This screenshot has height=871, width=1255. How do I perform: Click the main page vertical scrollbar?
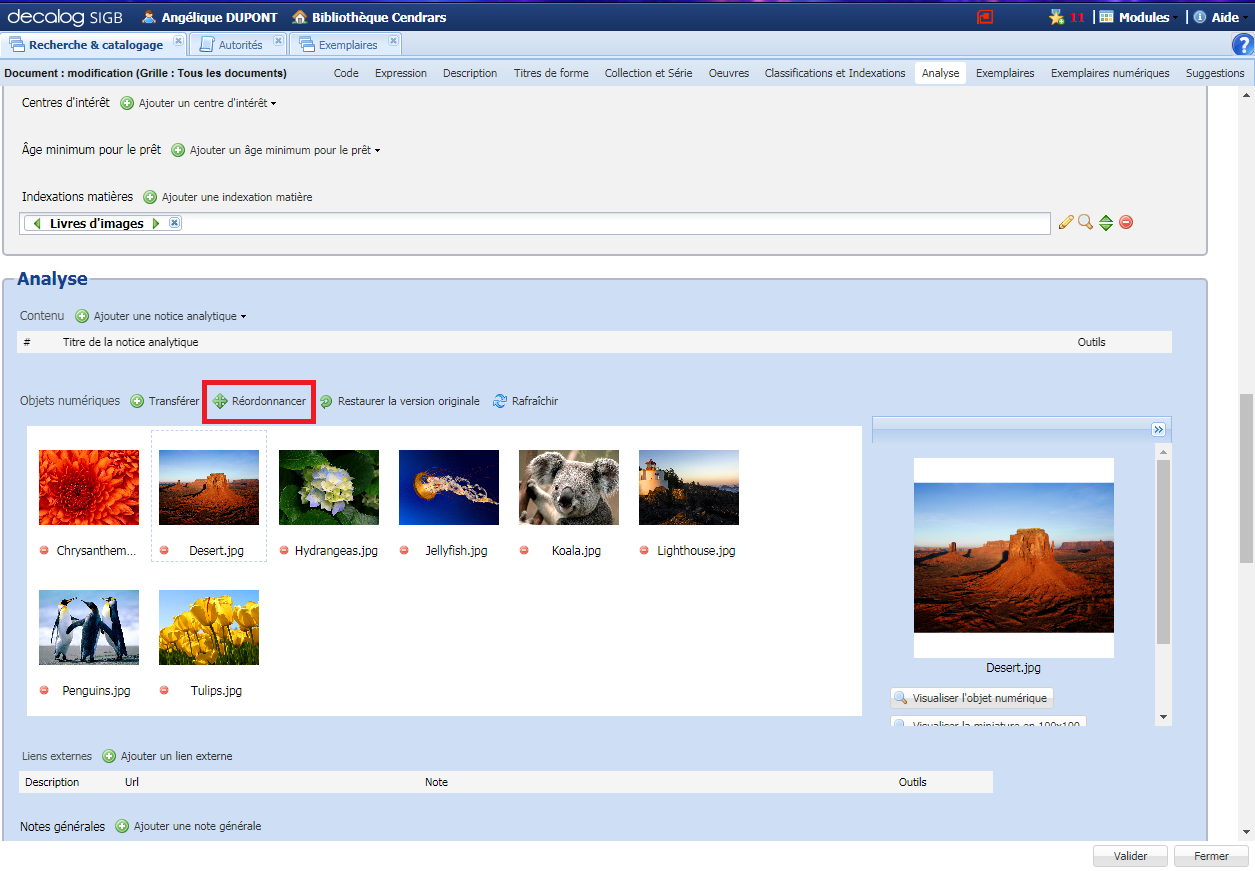1246,480
